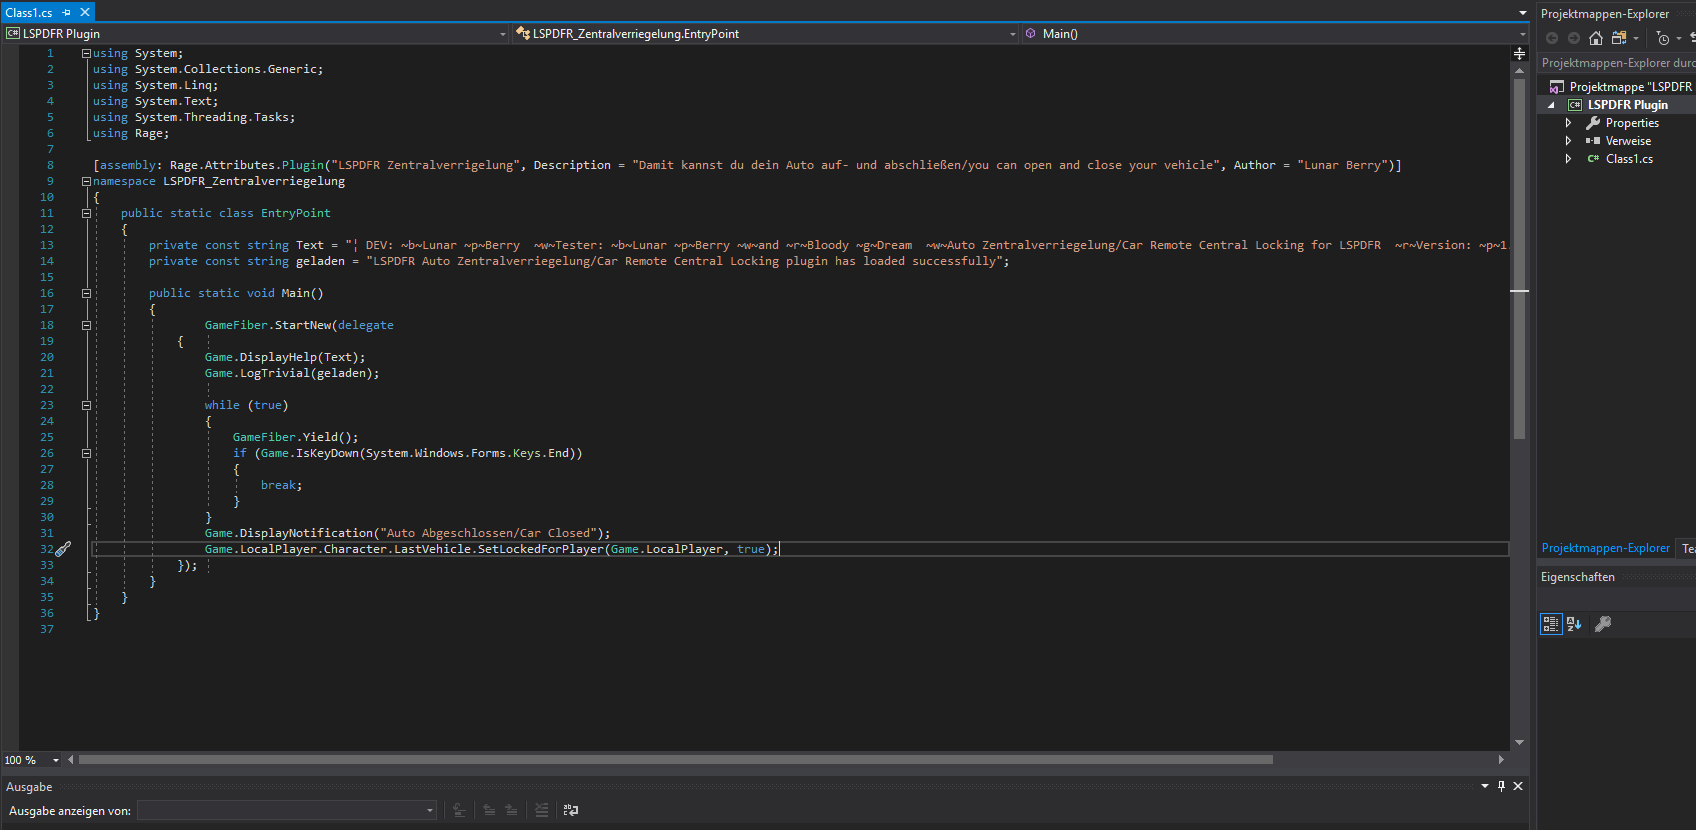Collapse the while loop code block
1696x830 pixels.
point(86,405)
